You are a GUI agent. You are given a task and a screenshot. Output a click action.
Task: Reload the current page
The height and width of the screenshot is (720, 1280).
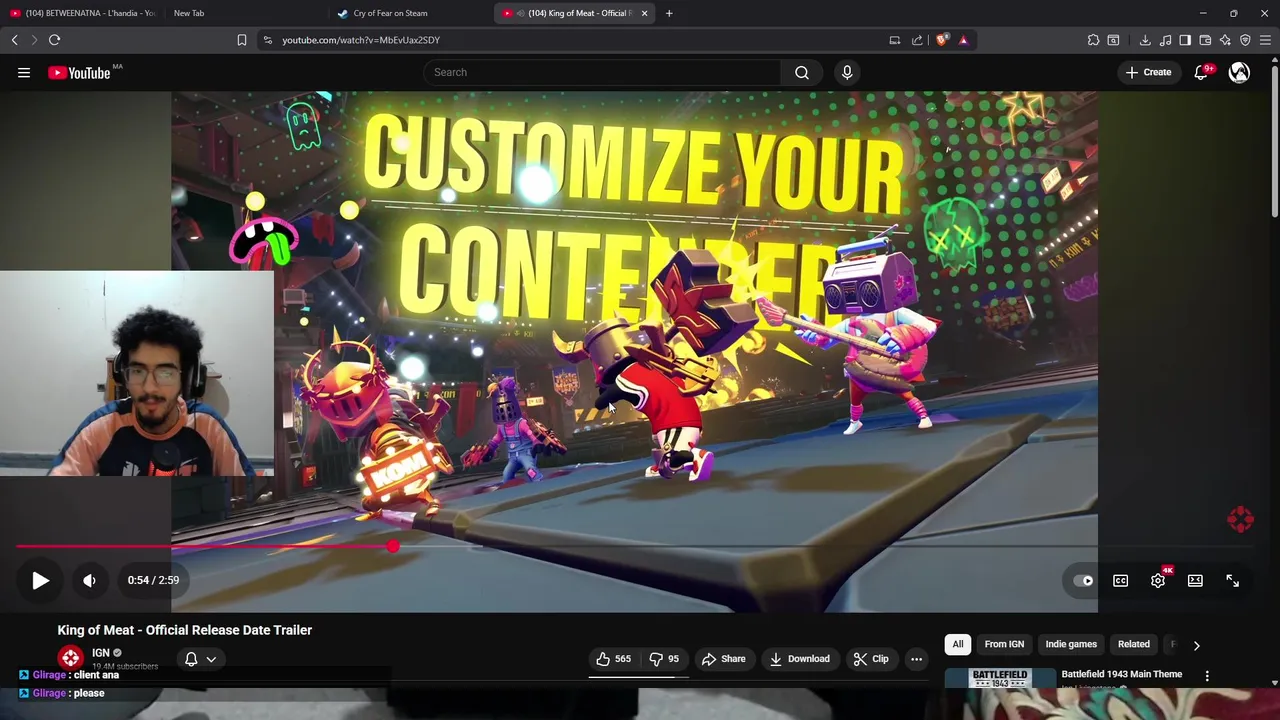point(55,40)
